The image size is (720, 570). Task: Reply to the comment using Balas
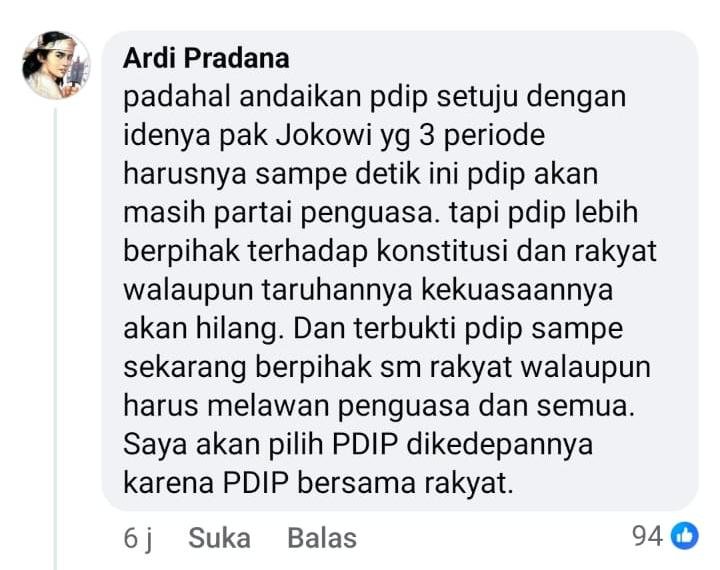point(322,538)
